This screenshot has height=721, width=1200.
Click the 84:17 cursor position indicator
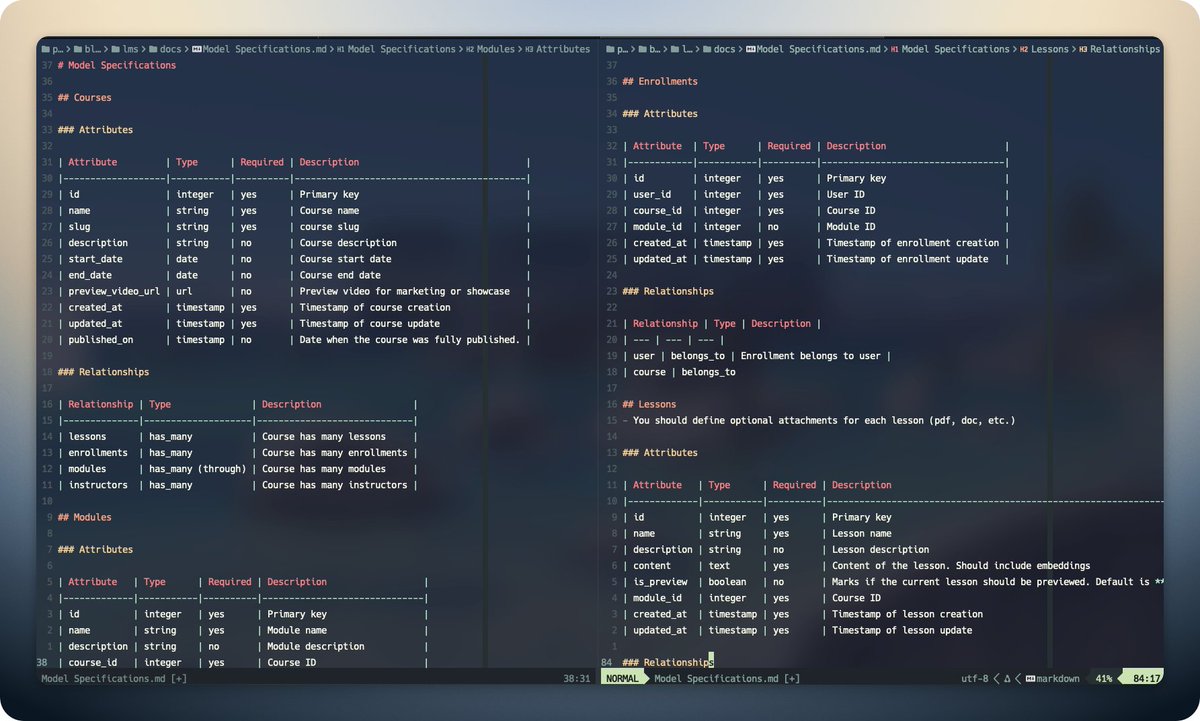pos(1146,678)
